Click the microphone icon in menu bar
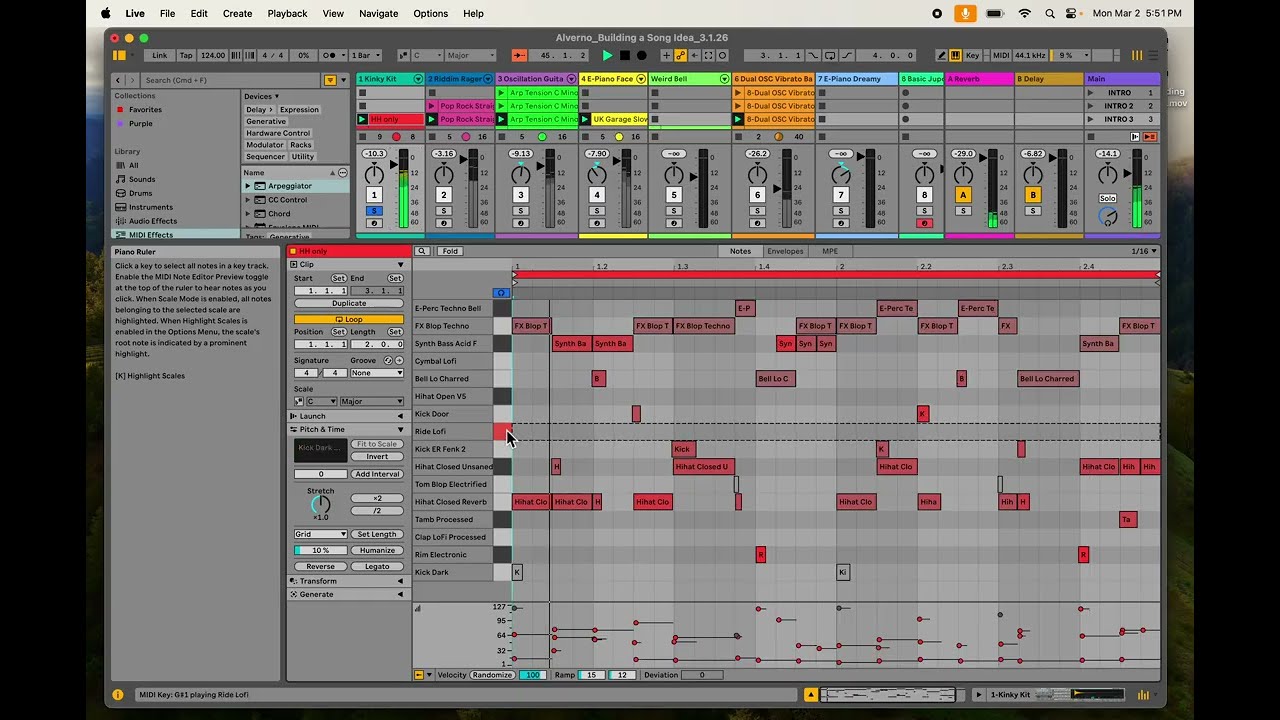Viewport: 1280px width, 720px height. coord(965,13)
